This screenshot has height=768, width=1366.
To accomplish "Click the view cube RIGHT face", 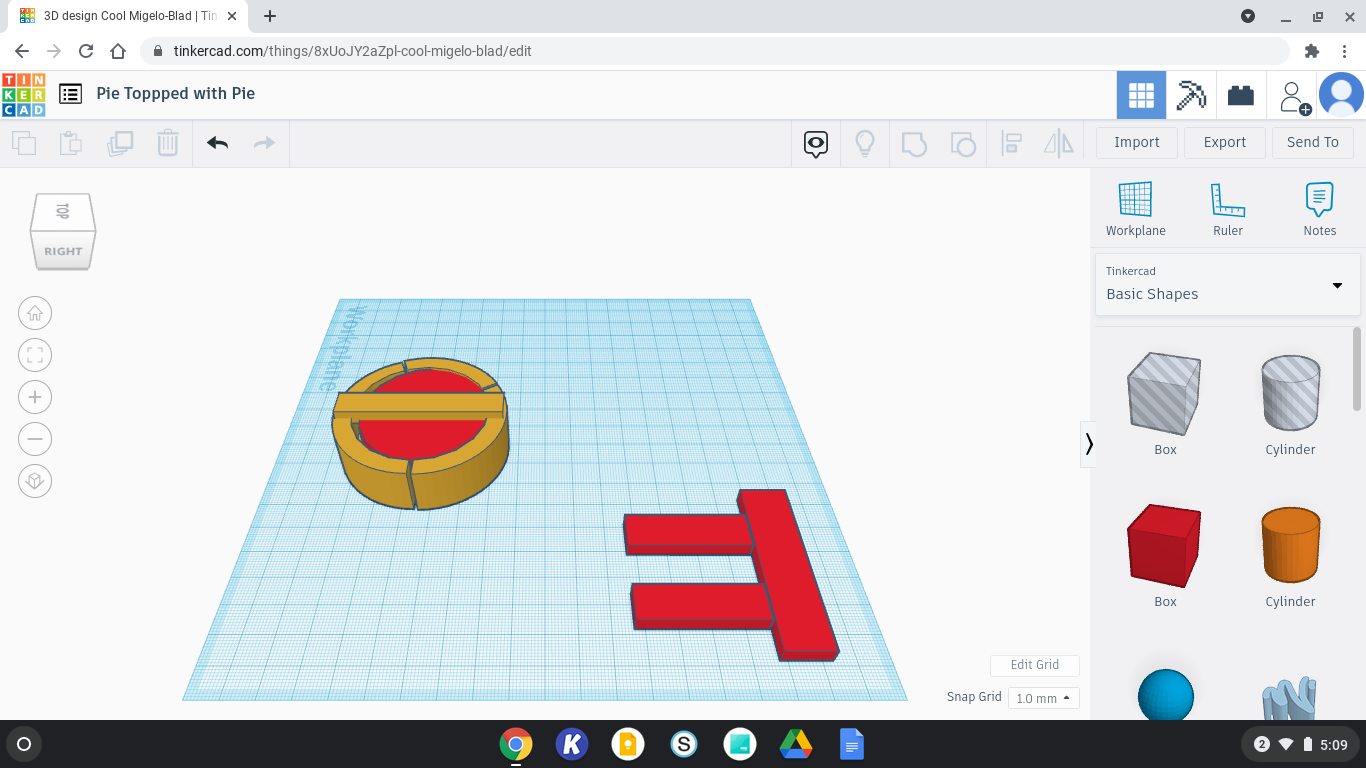I will coord(63,251).
